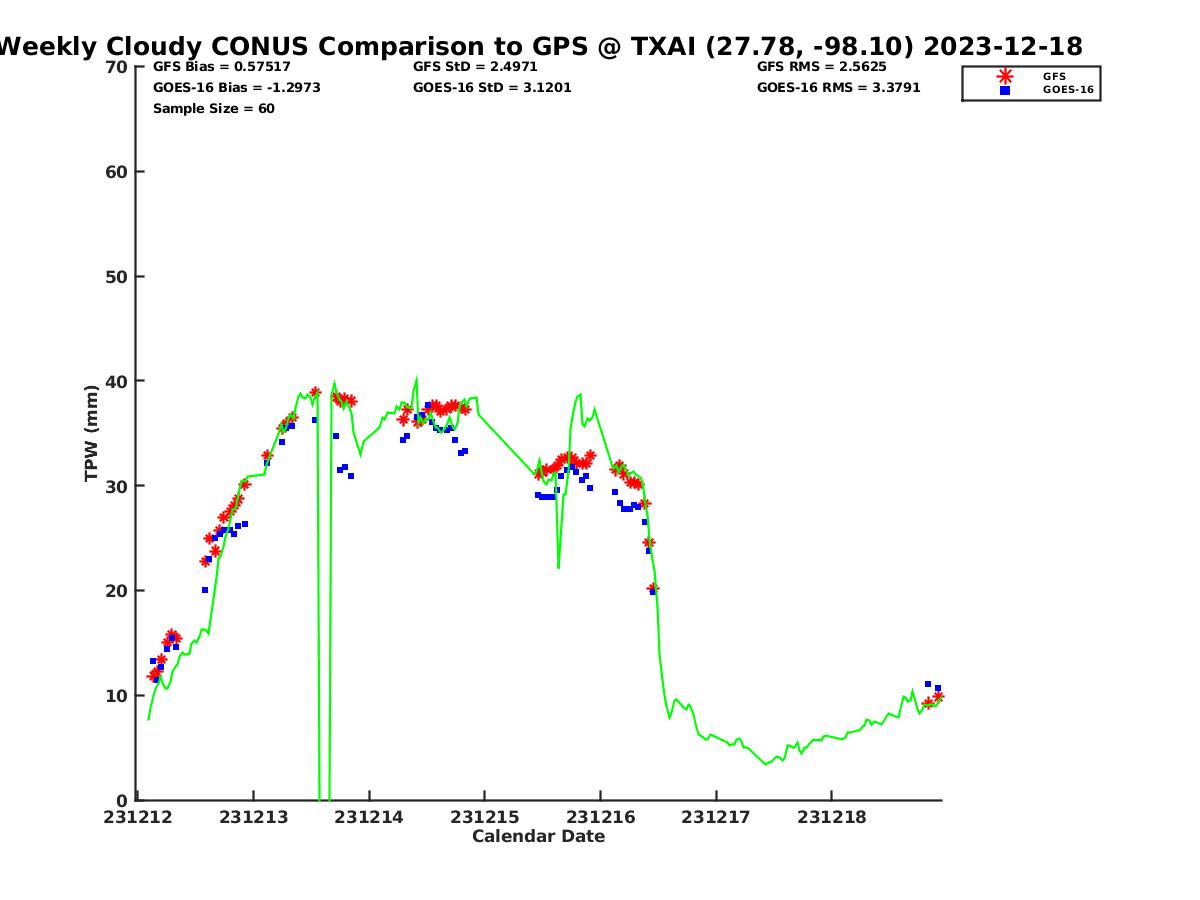This screenshot has width=1200, height=900.
Task: Click the blue GOES-16 square legend marker
Action: coord(1005,90)
